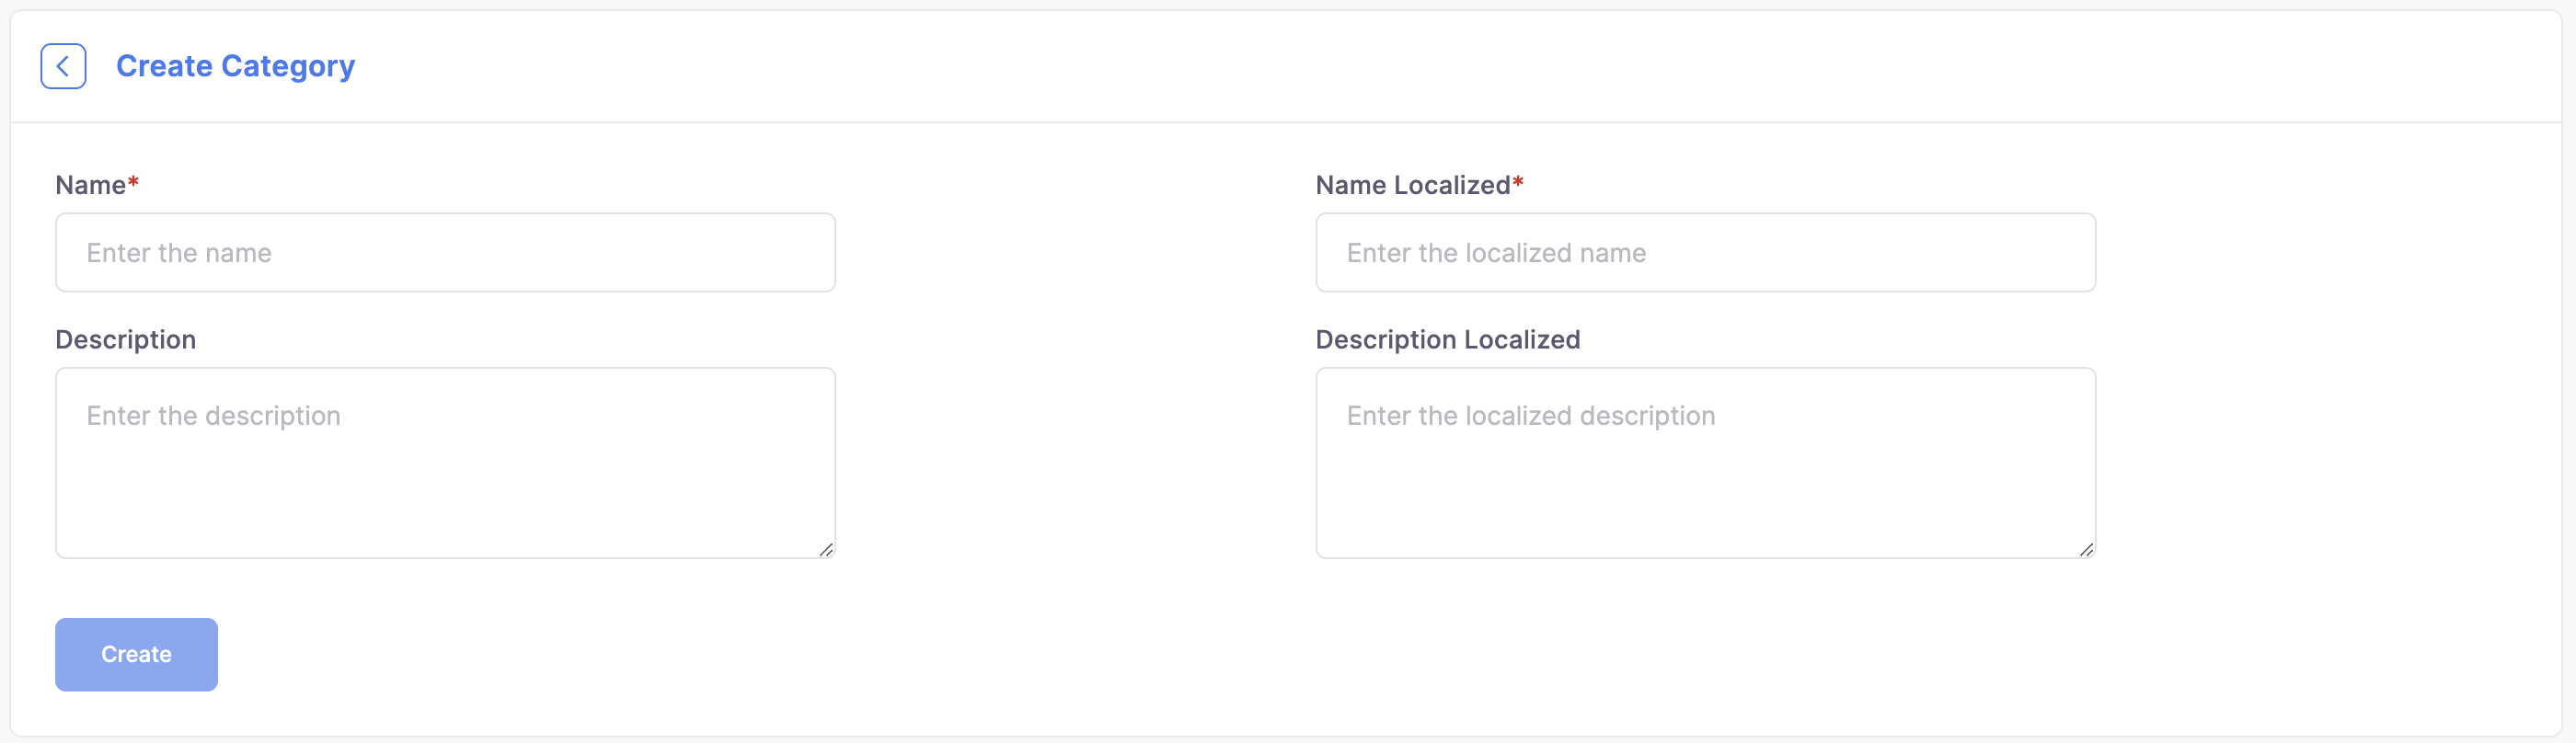
Task: Click inside the Description textarea
Action: (445, 462)
